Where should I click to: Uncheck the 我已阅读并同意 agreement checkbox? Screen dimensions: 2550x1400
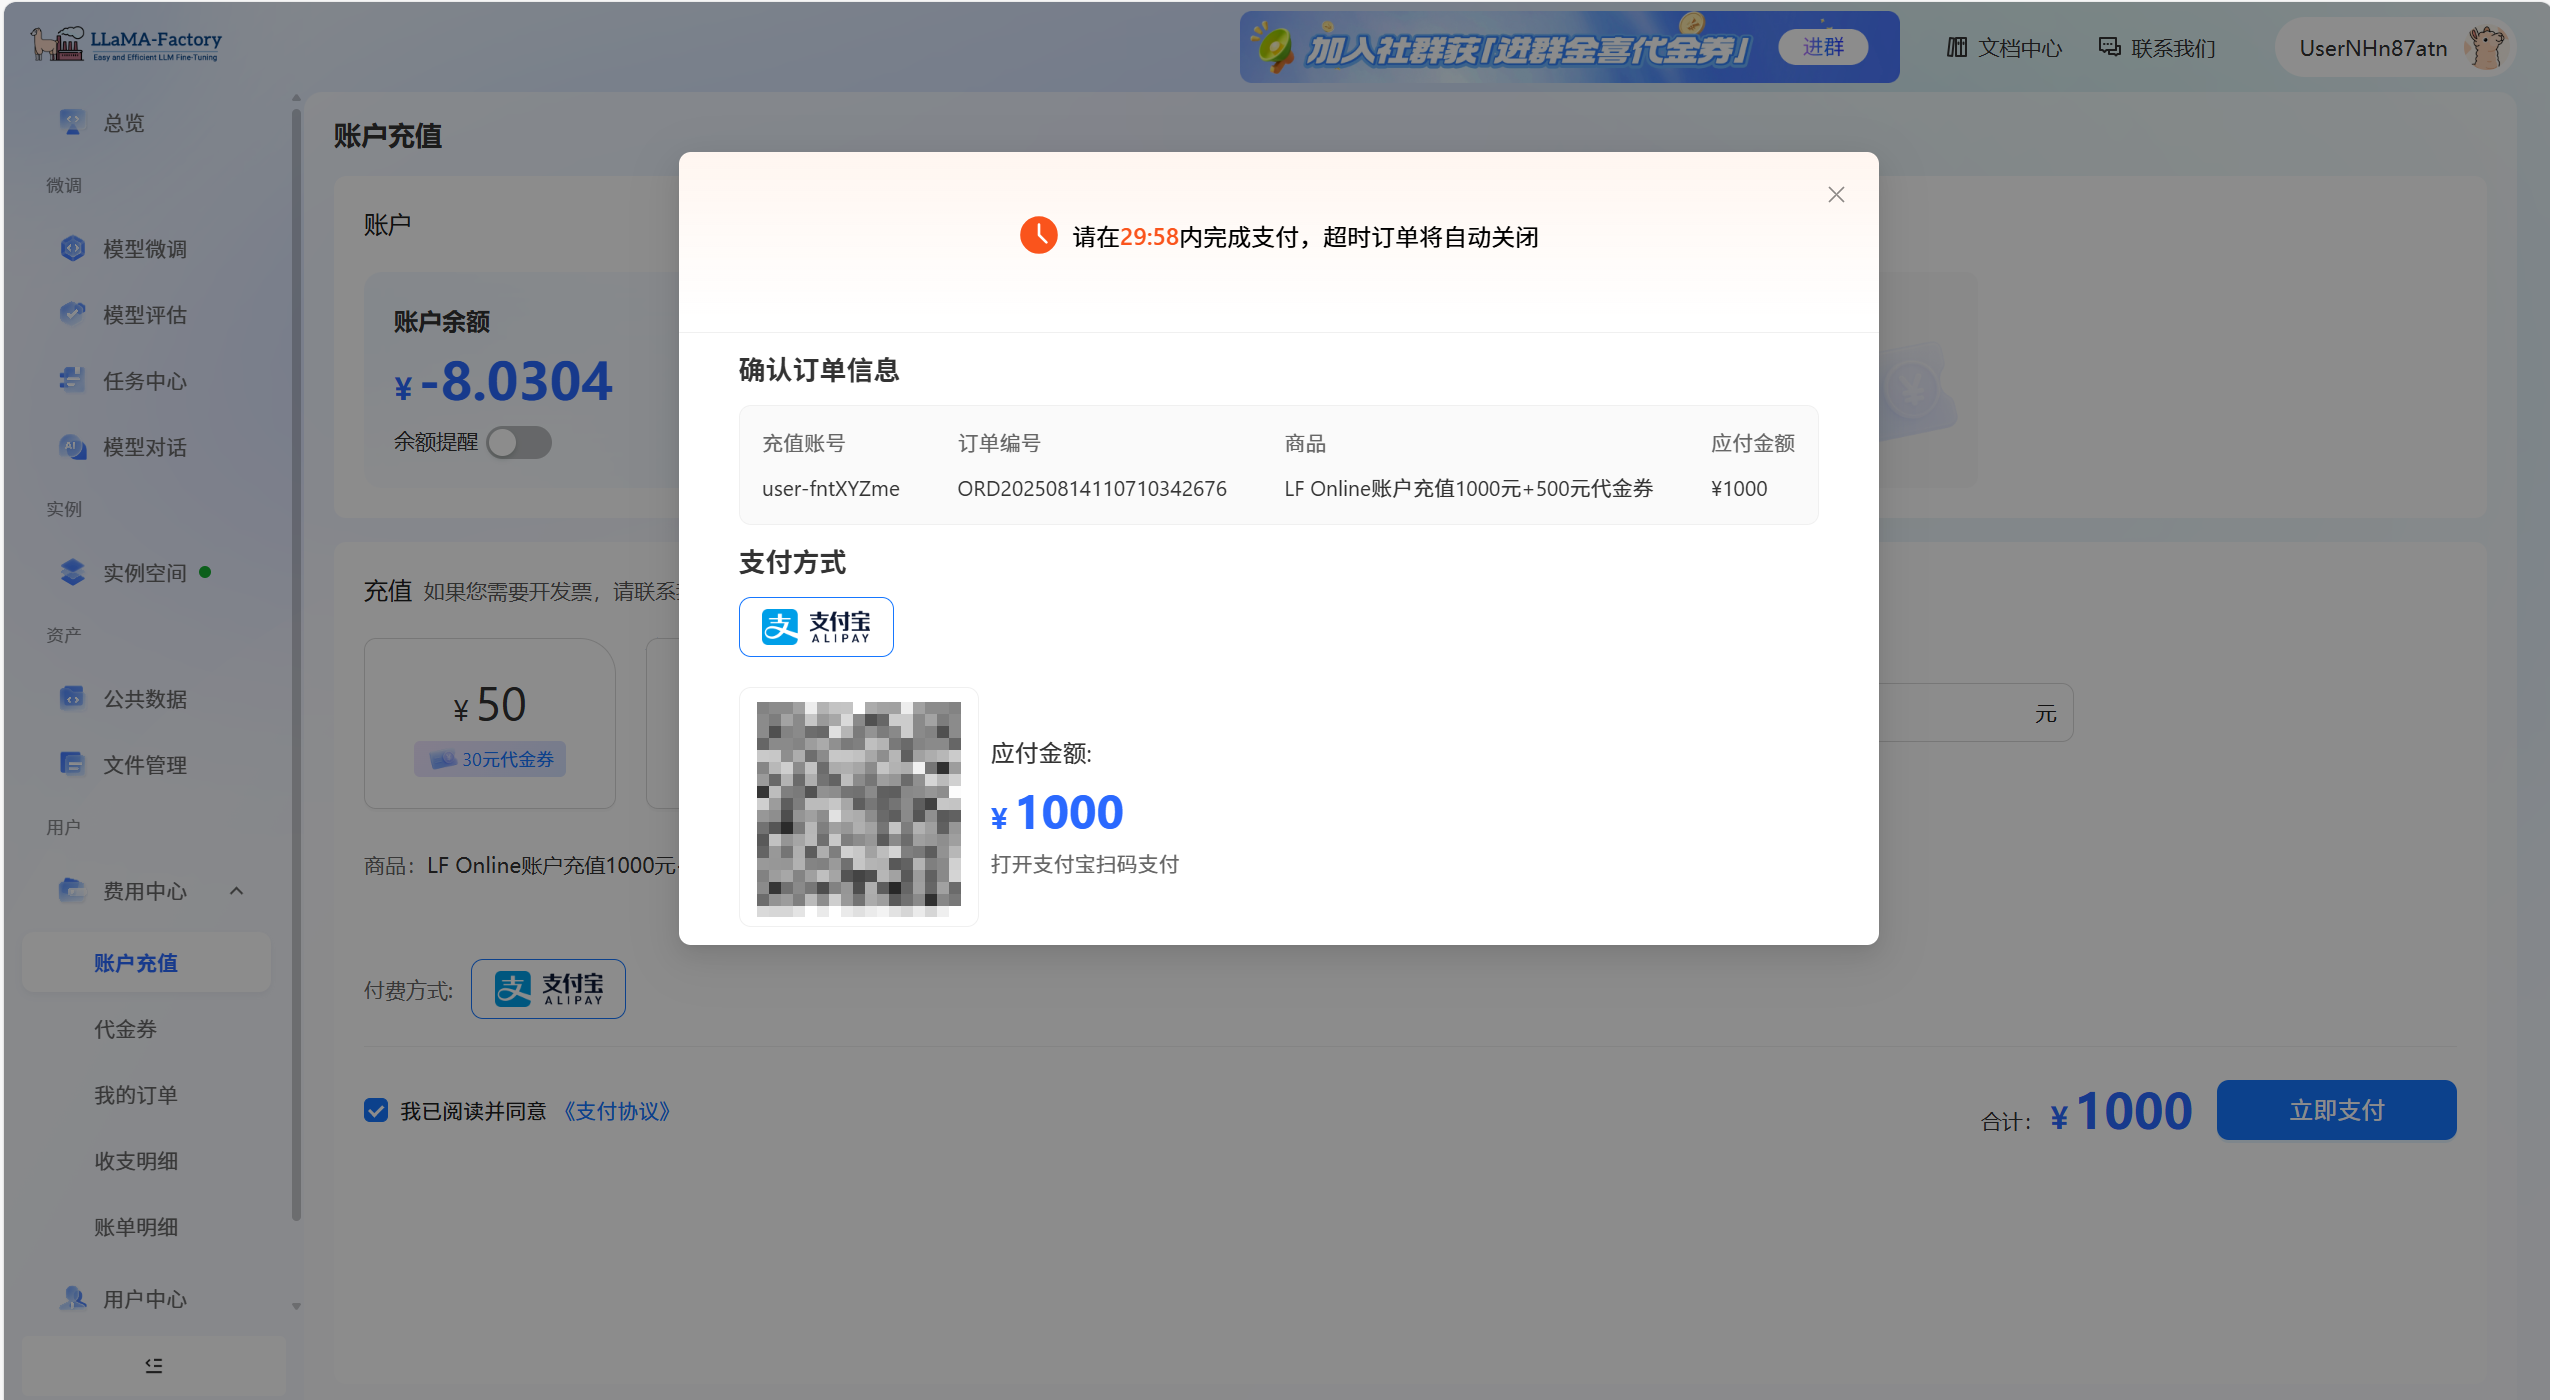376,1110
